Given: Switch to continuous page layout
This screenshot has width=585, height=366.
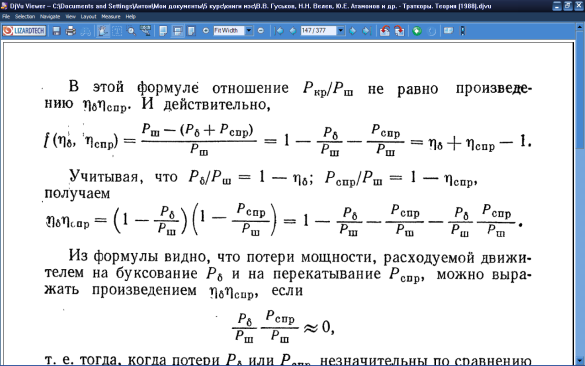Looking at the screenshot, I should point(178,31).
